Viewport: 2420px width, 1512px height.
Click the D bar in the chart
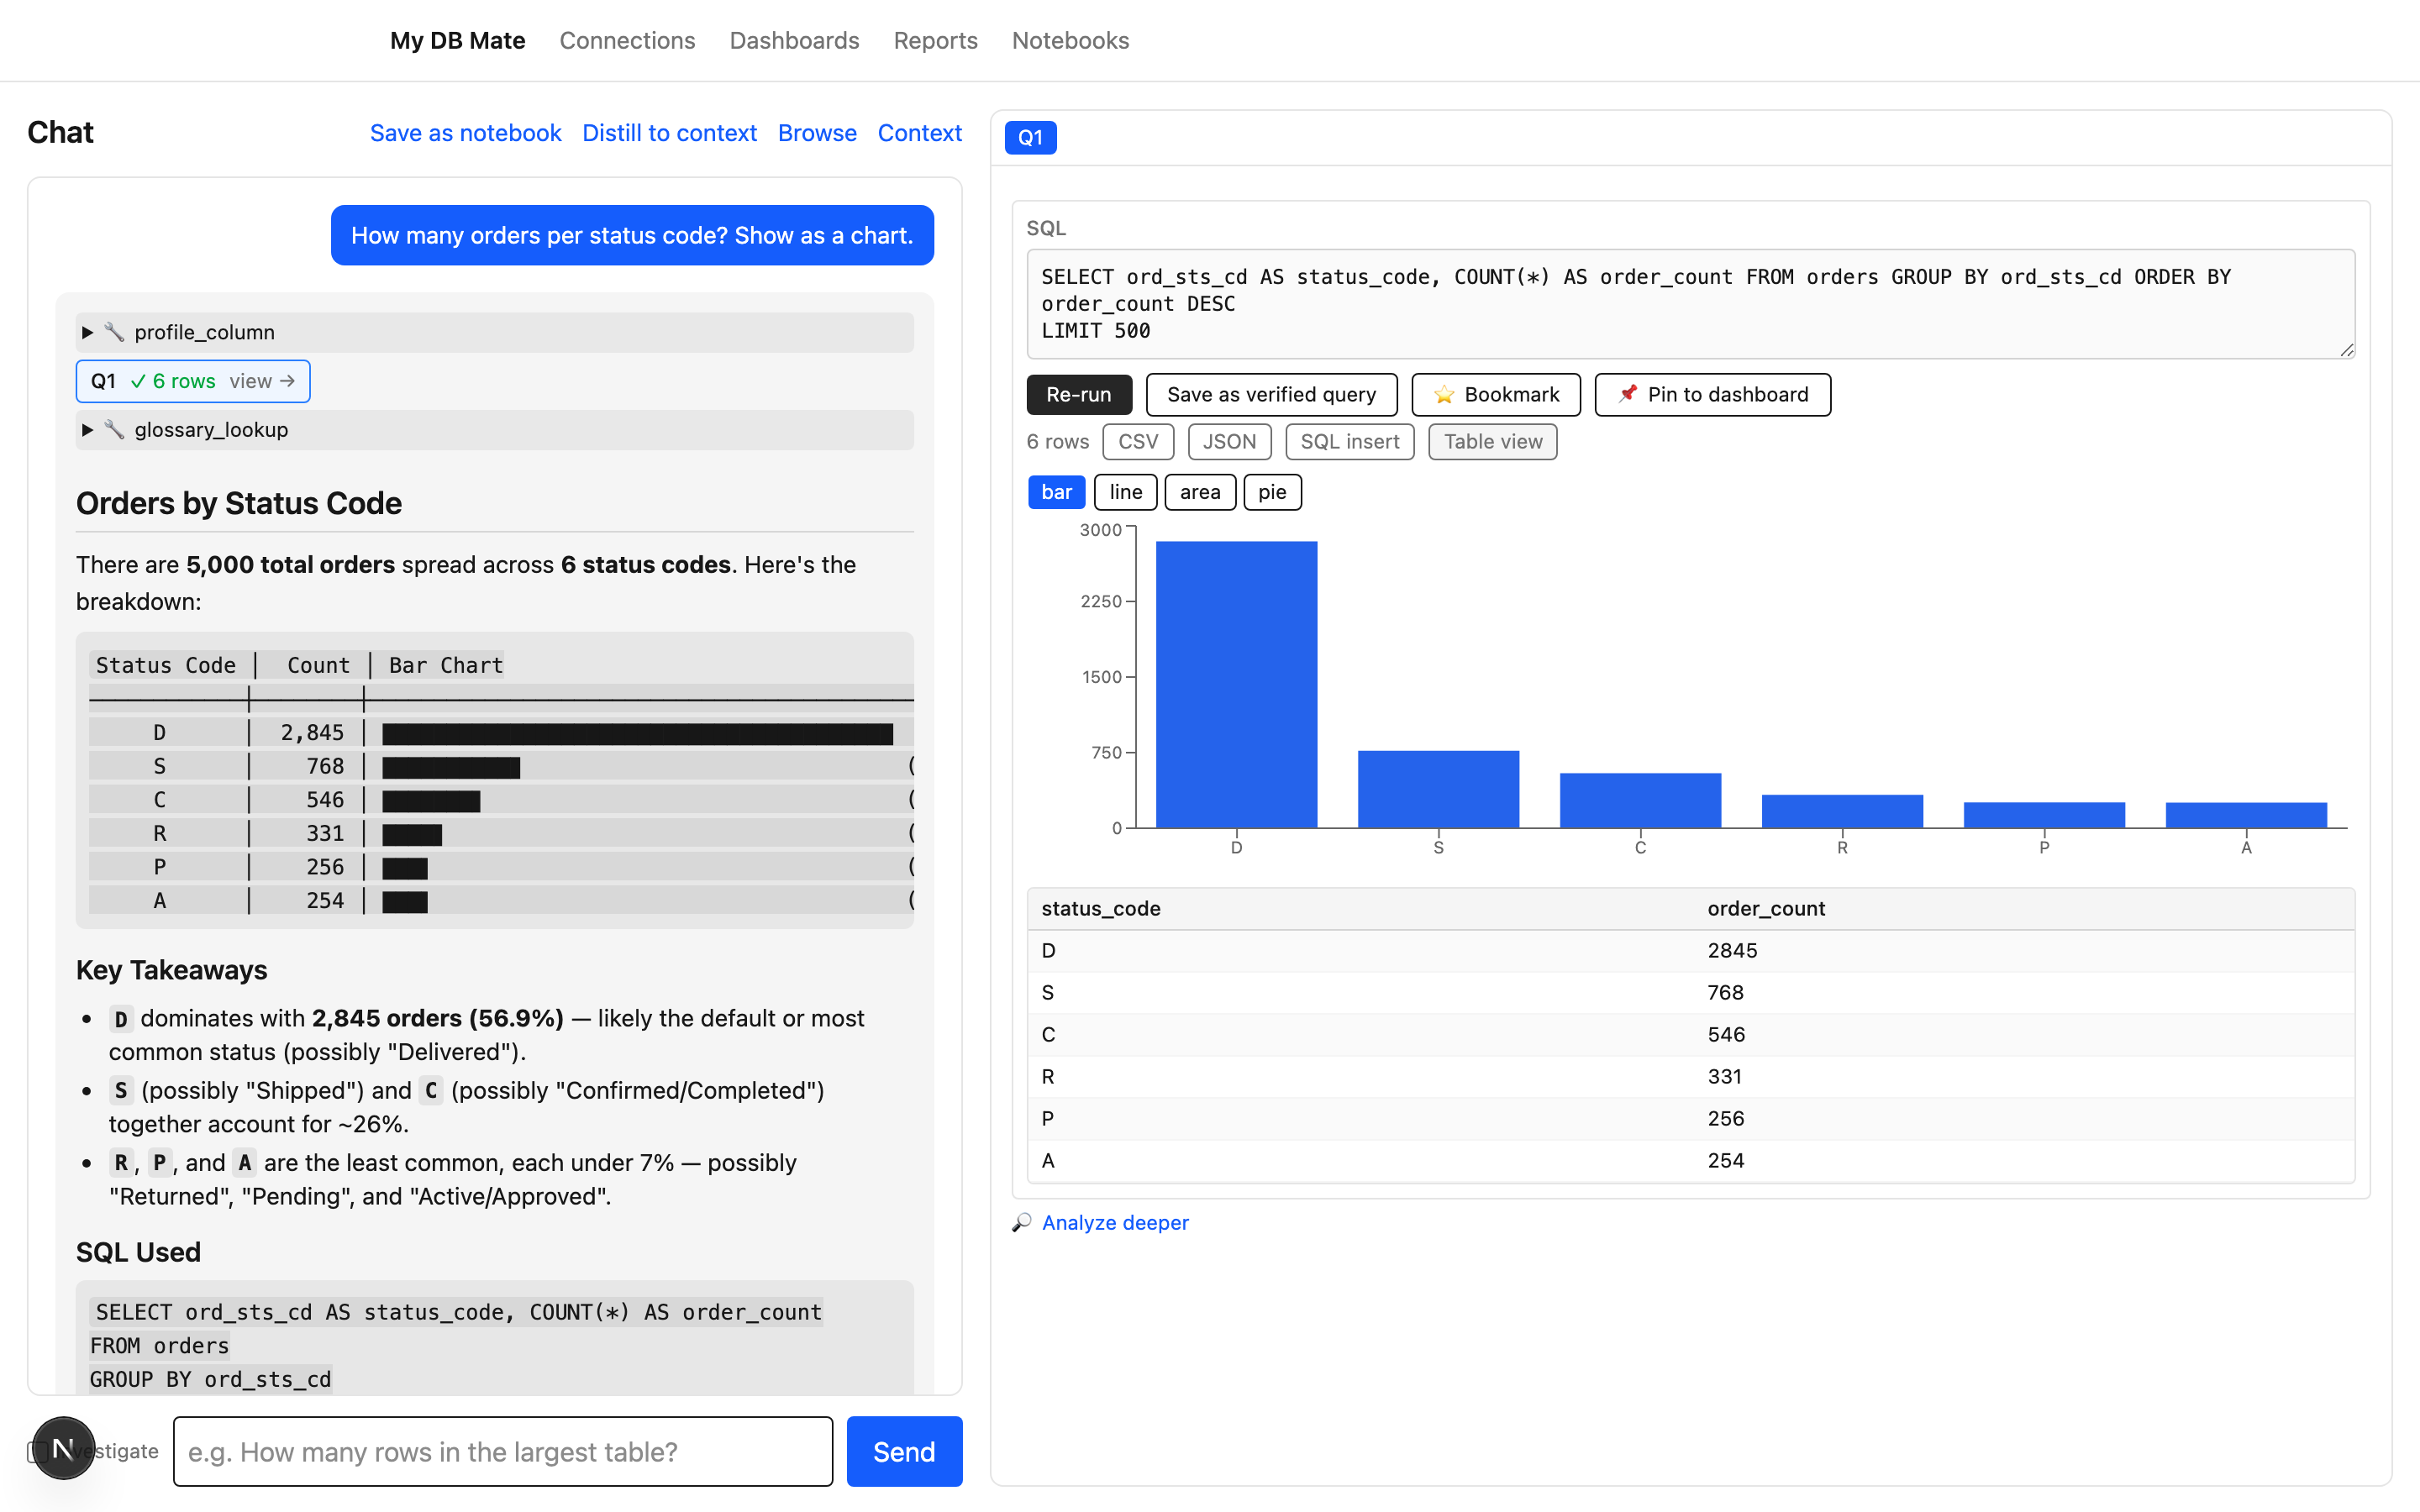(1236, 684)
